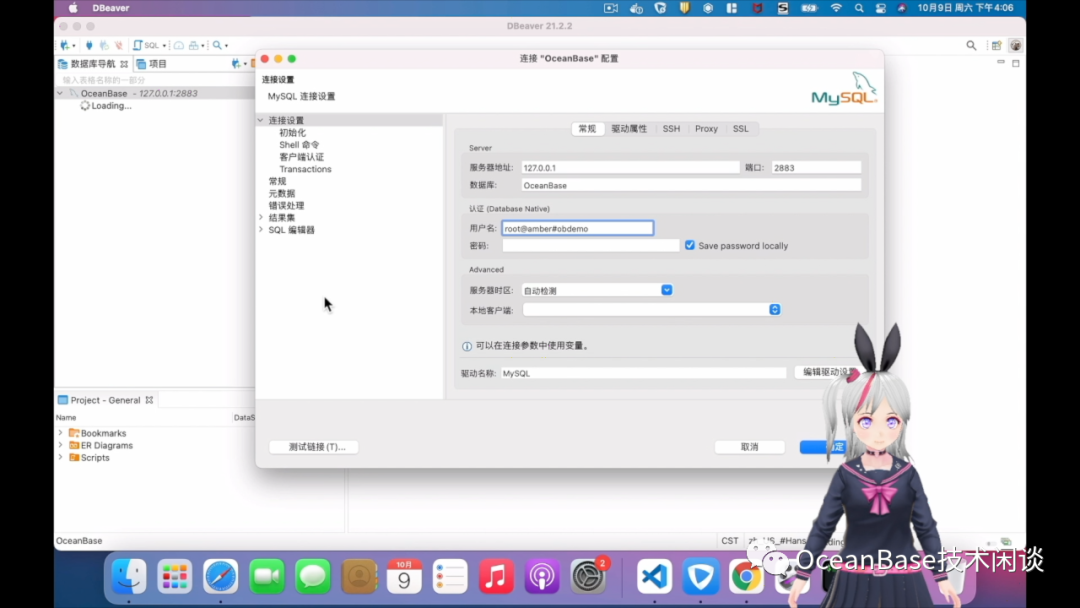
Task: Select Shell 命令 in settings tree
Action: tap(299, 145)
